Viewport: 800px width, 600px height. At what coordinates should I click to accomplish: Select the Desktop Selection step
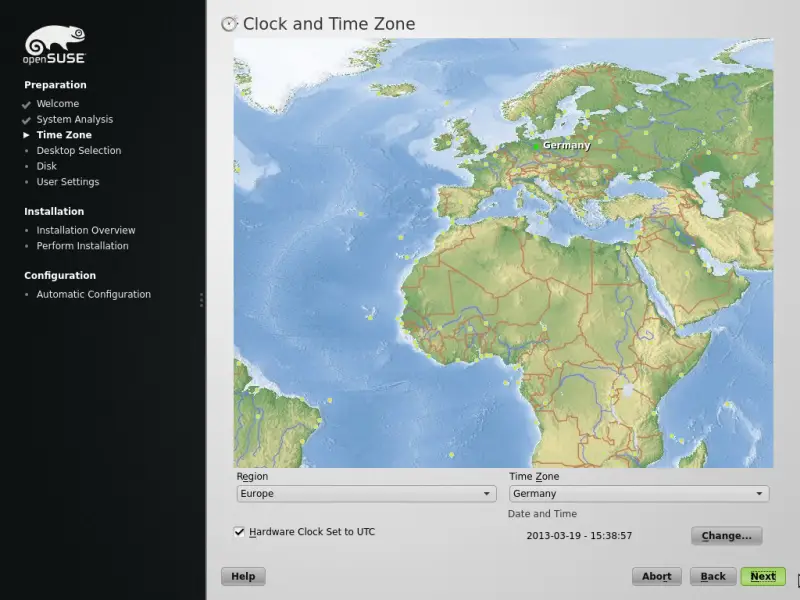[x=79, y=151]
